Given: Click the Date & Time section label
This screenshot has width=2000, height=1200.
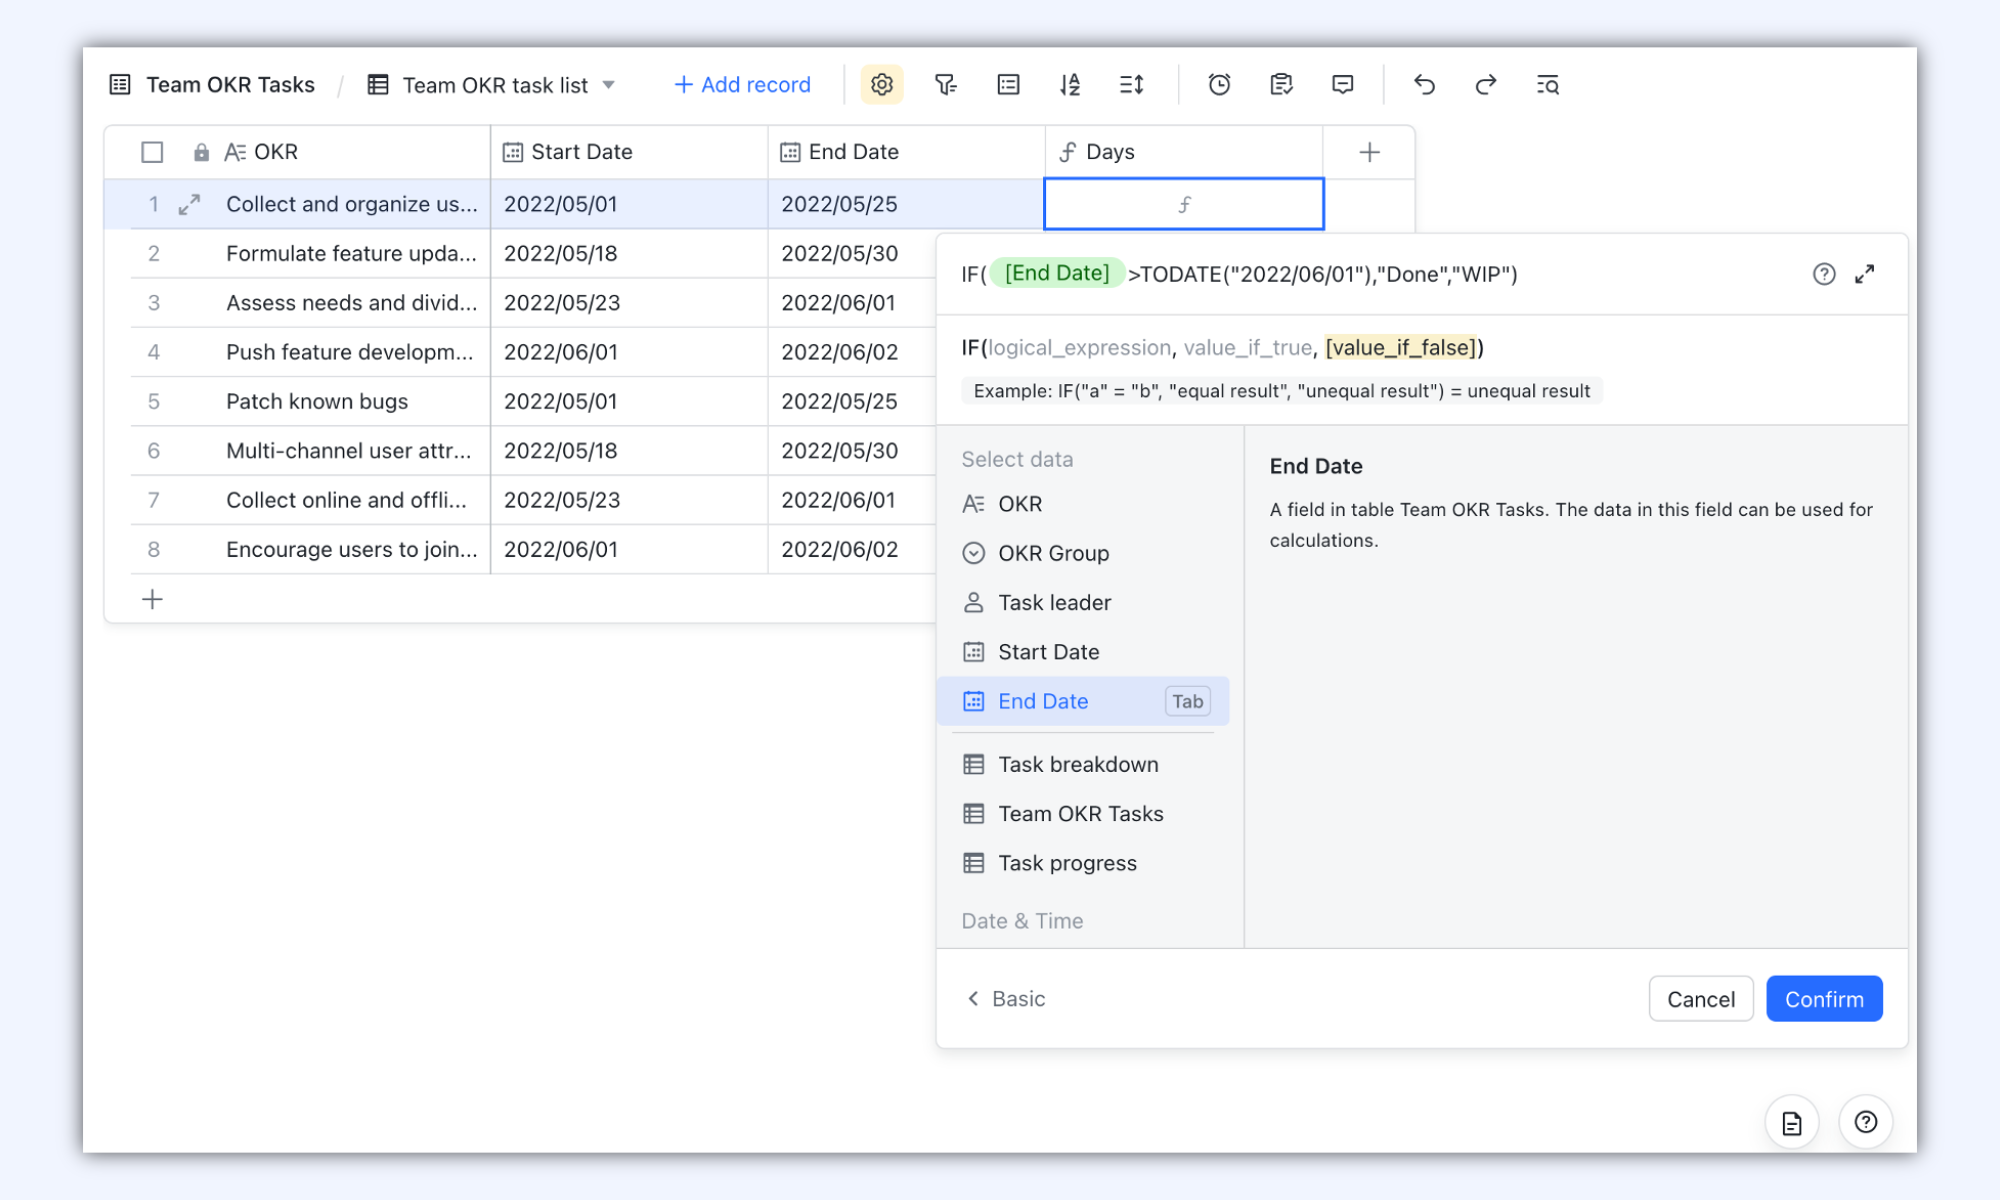Looking at the screenshot, I should 1022,921.
